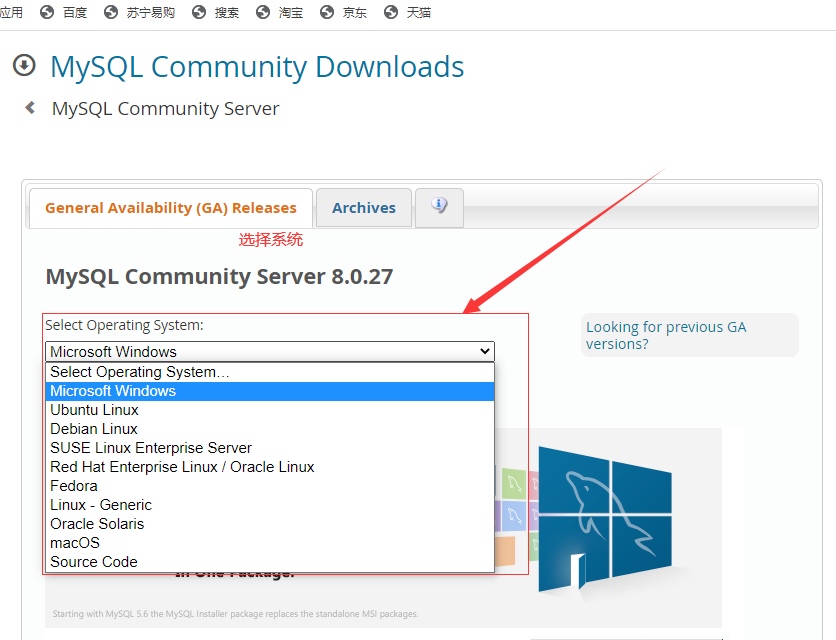Open the 京东 bookmark
This screenshot has width=836, height=640.
coord(344,12)
